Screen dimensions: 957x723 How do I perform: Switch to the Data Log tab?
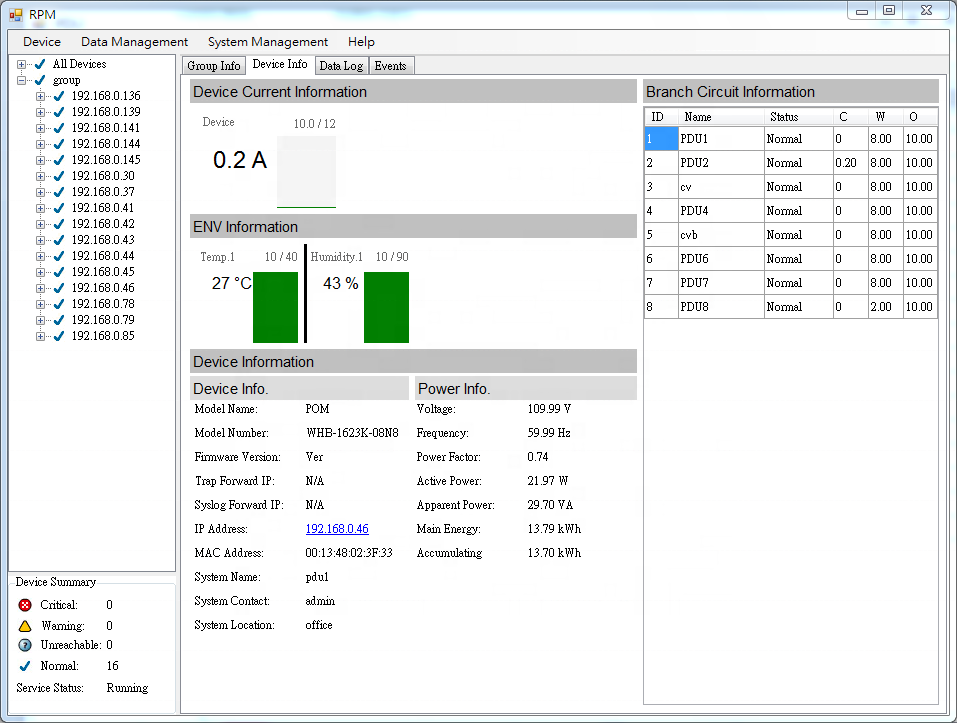341,66
